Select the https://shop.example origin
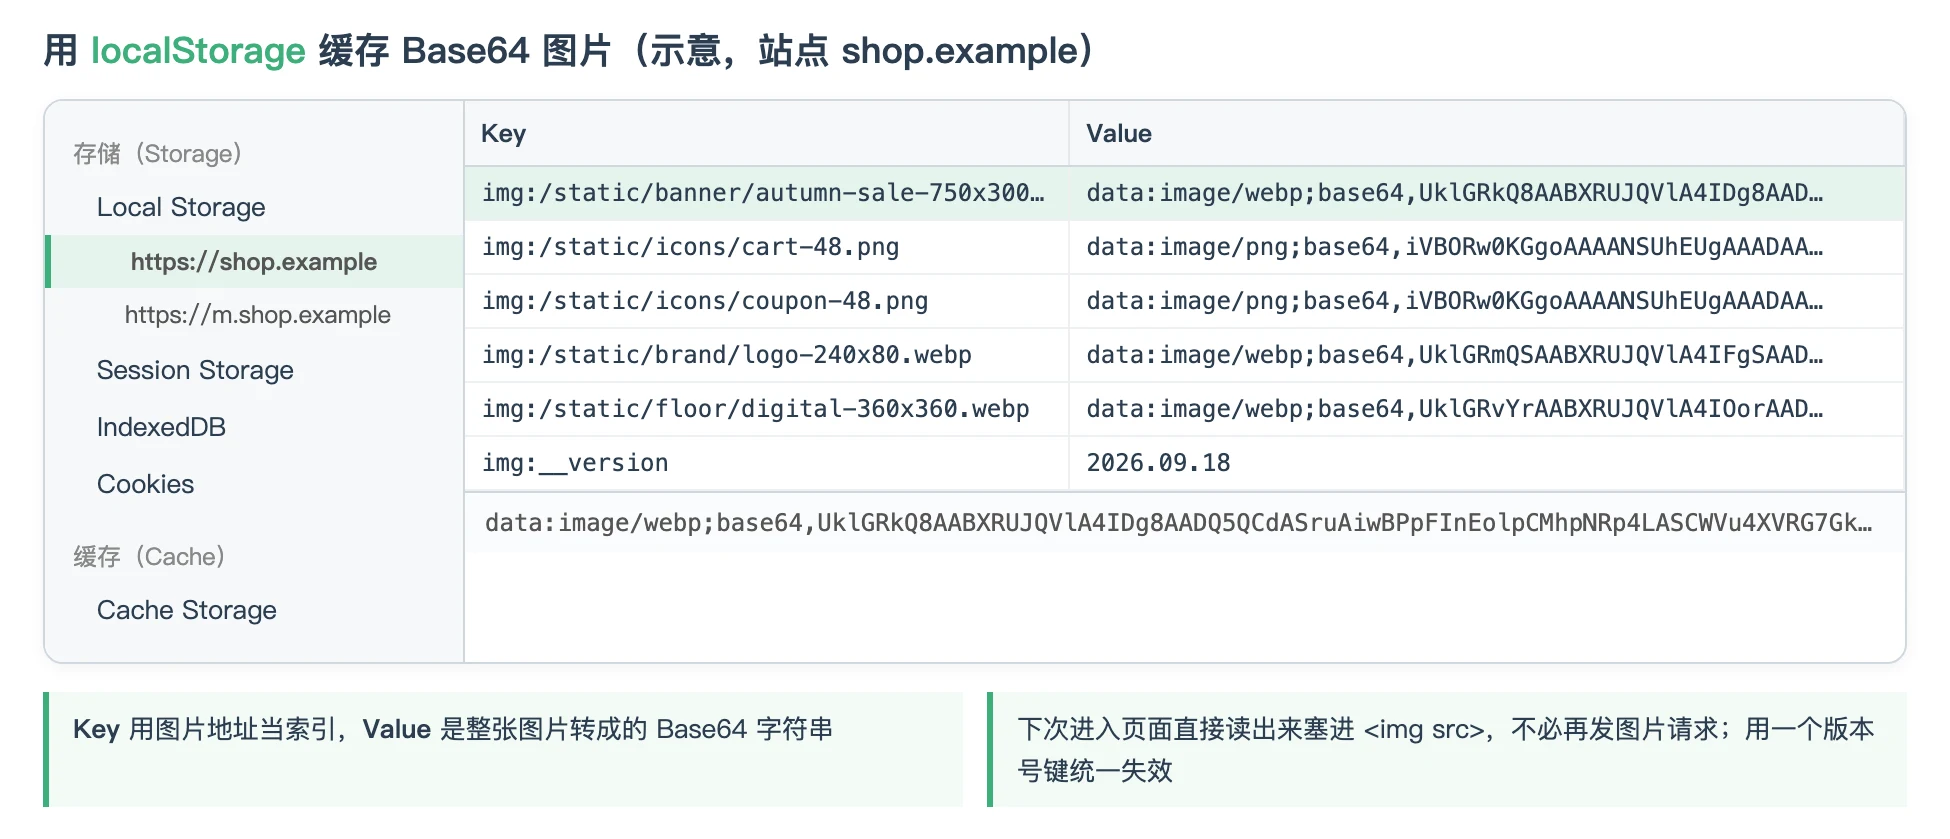 [x=254, y=262]
